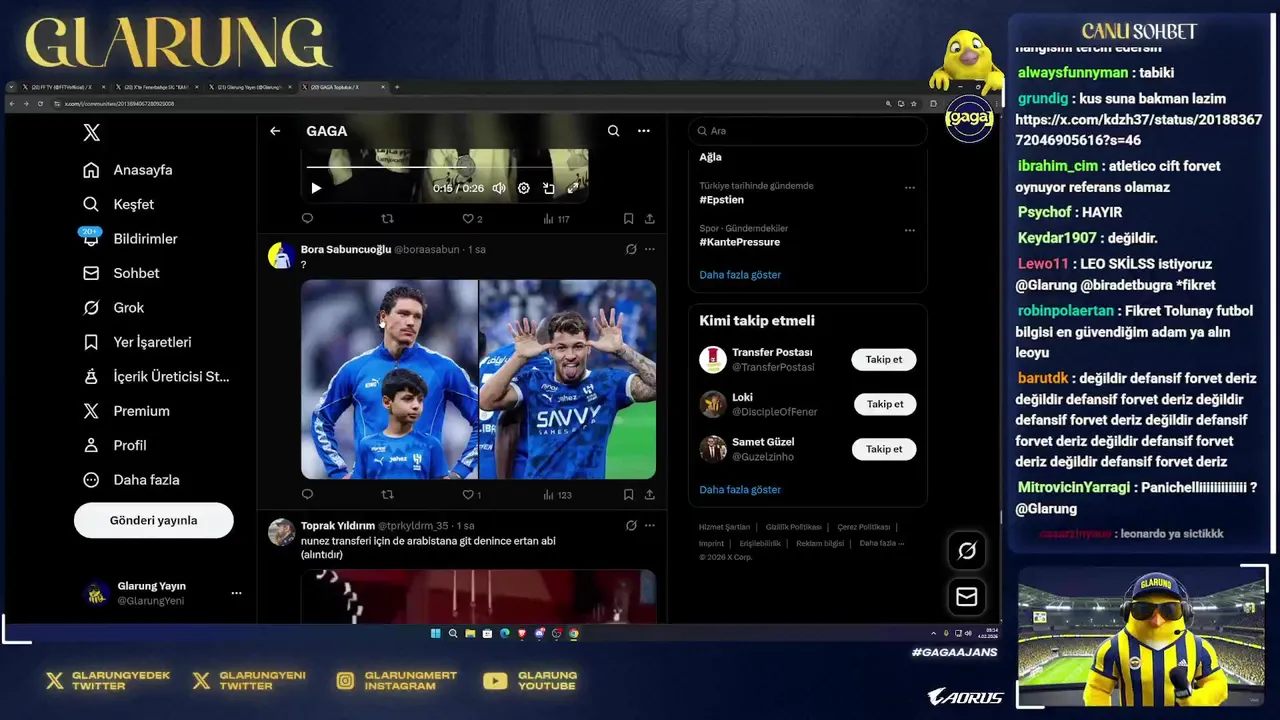Image resolution: width=1280 pixels, height=720 pixels.
Task: Open the #KantePressure trending topic
Action: point(740,242)
